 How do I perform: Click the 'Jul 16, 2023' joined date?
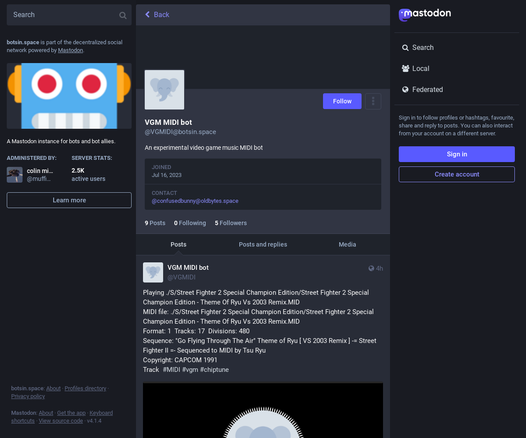166,175
